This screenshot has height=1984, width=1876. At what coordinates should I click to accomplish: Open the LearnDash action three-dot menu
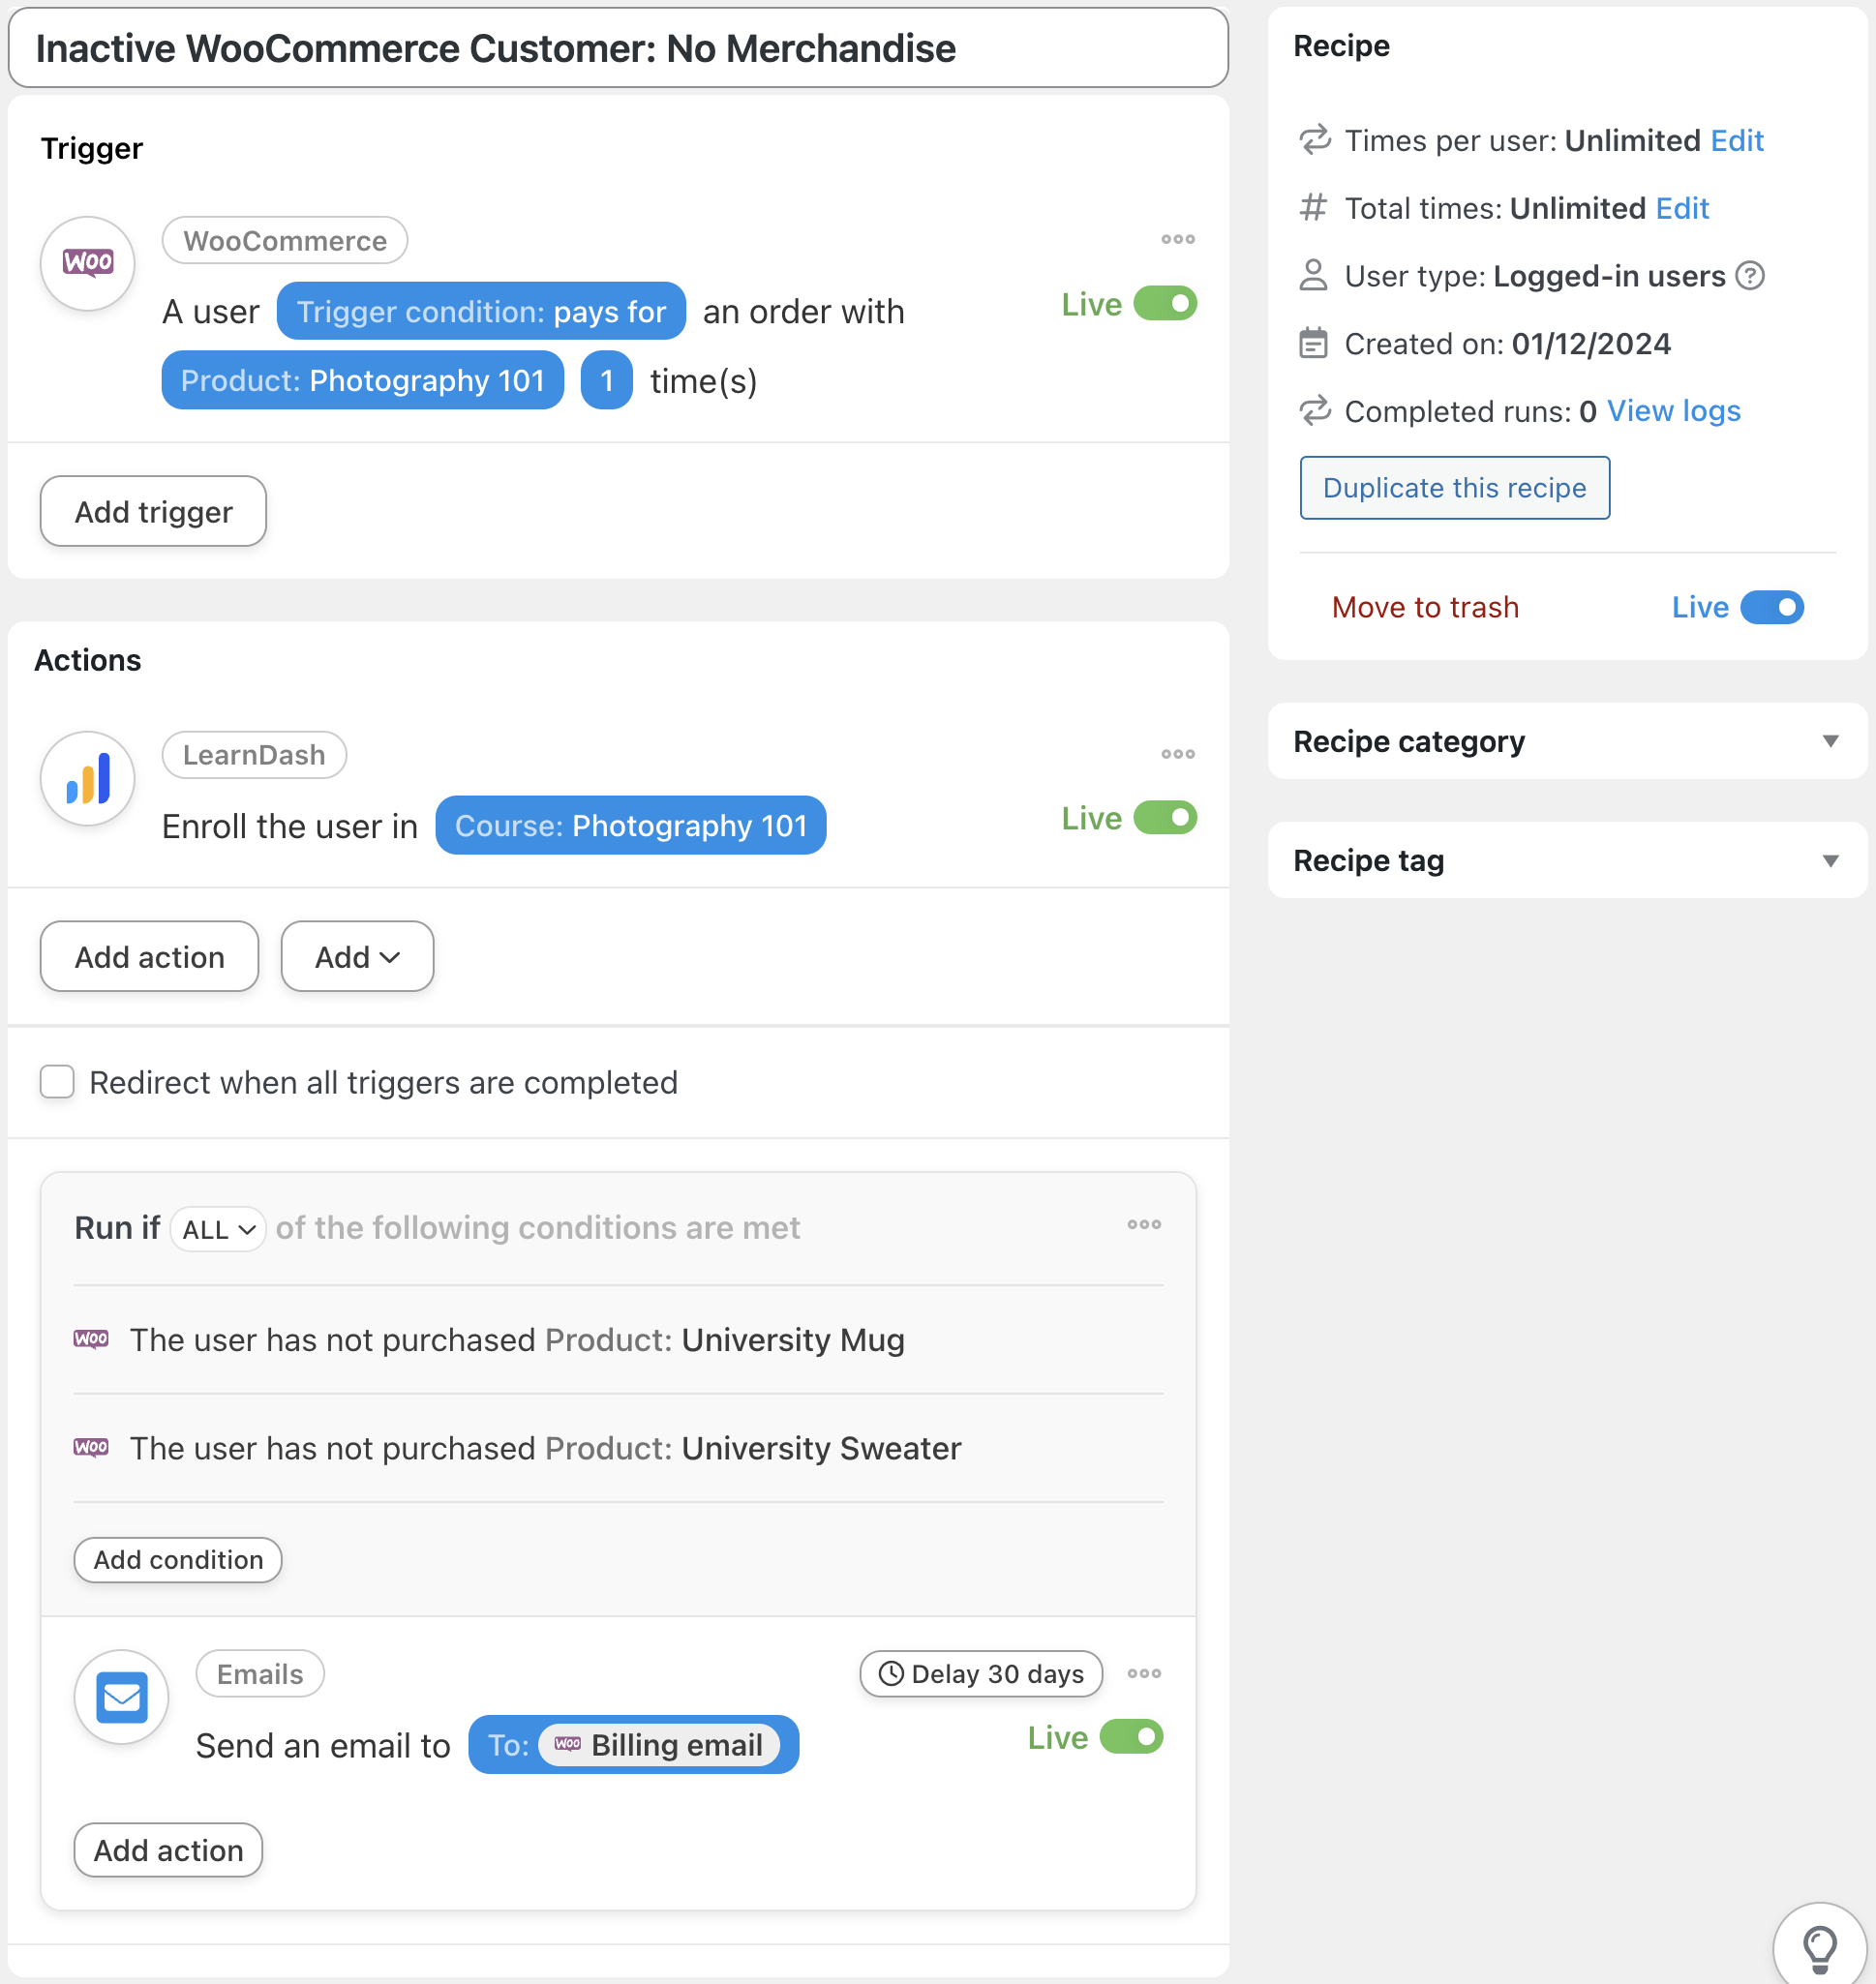coord(1177,755)
